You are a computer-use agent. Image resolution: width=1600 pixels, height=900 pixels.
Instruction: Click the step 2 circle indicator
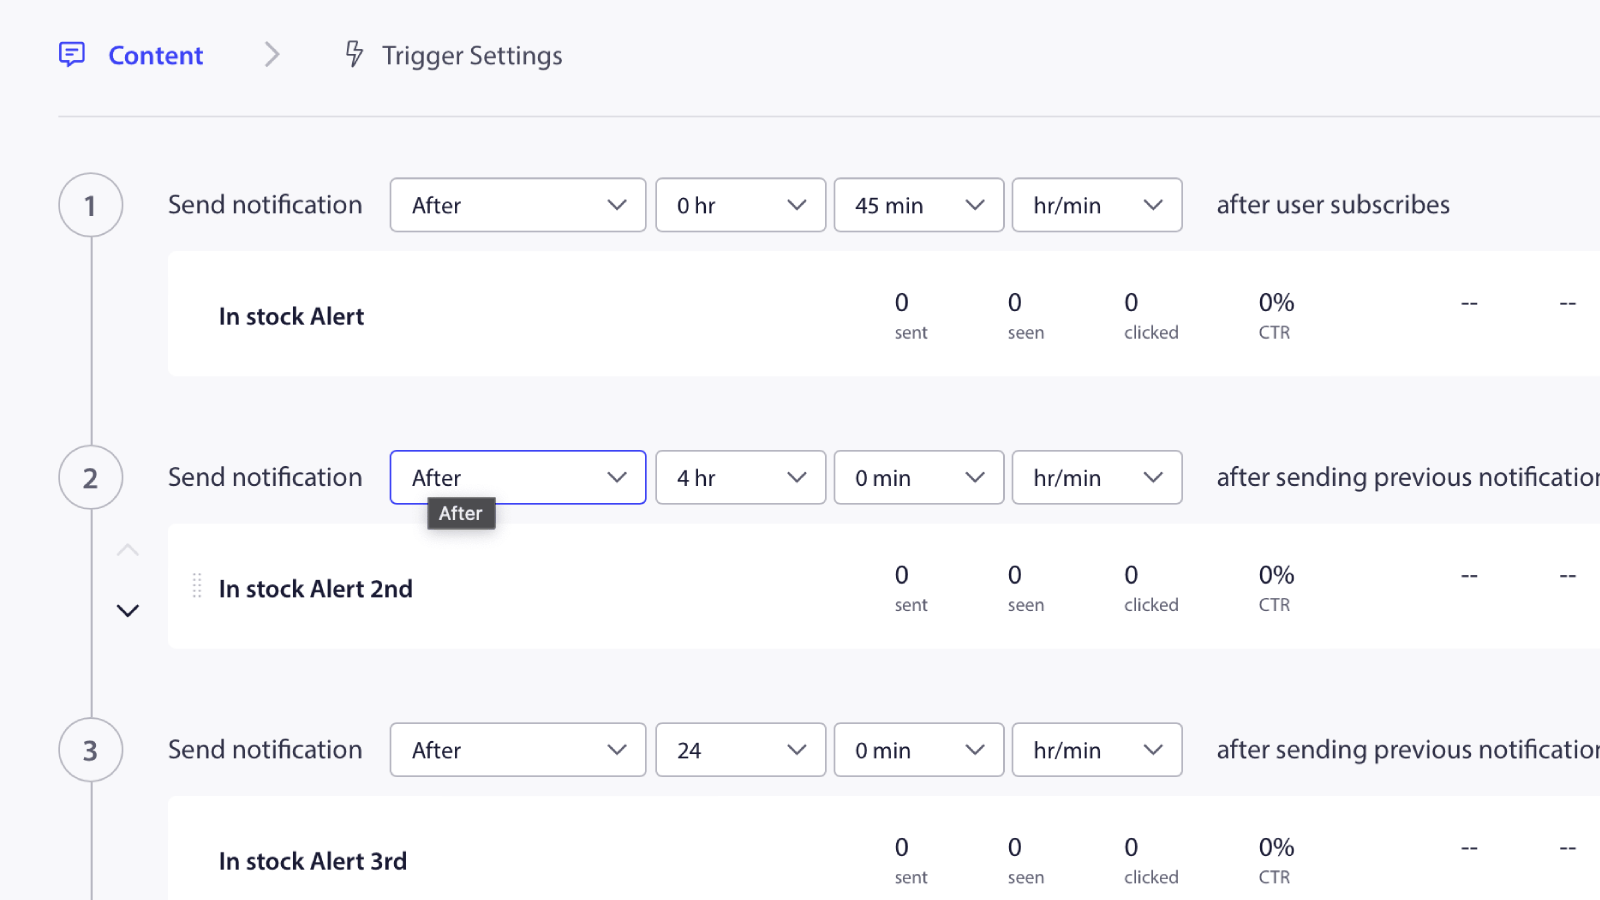[x=90, y=477]
